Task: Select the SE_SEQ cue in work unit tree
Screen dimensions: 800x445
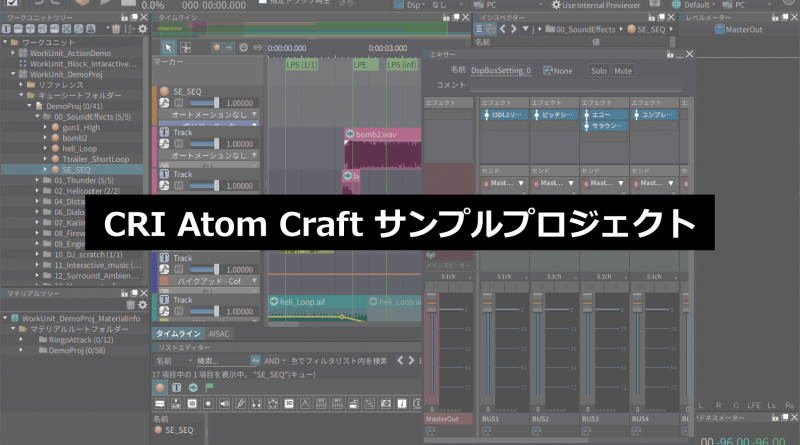Action: (76, 170)
